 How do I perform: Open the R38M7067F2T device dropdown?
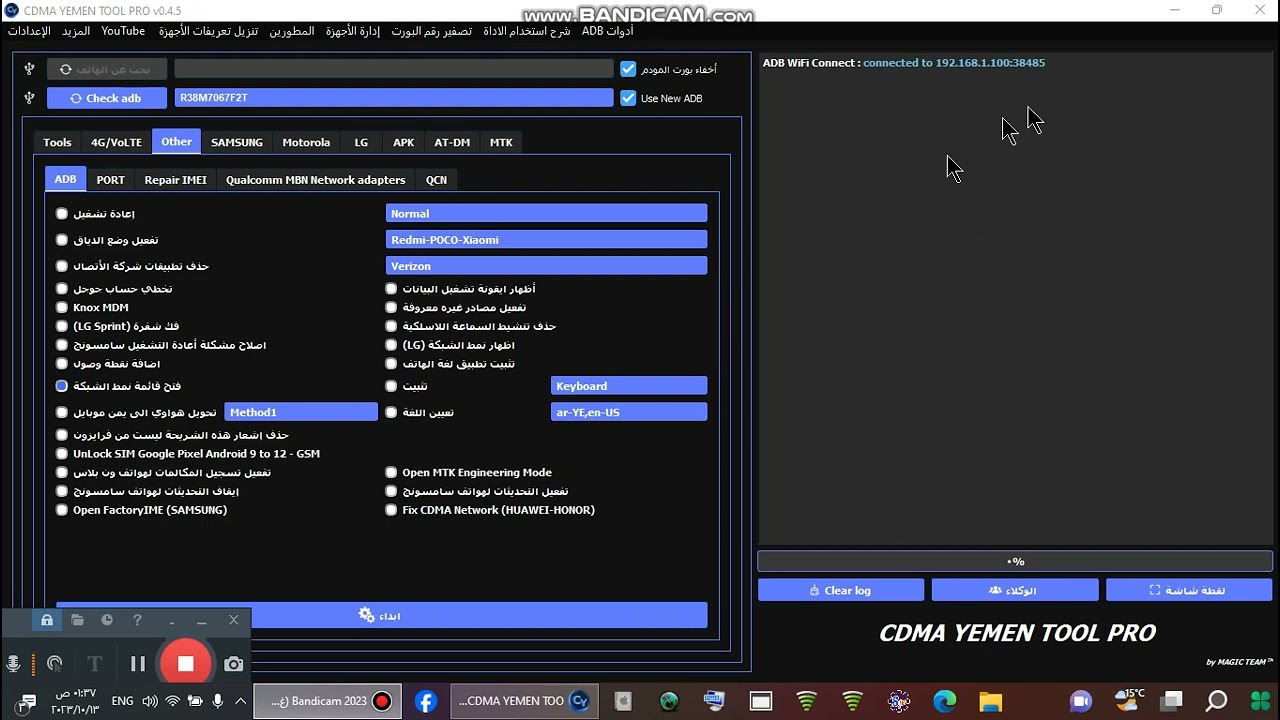click(394, 98)
